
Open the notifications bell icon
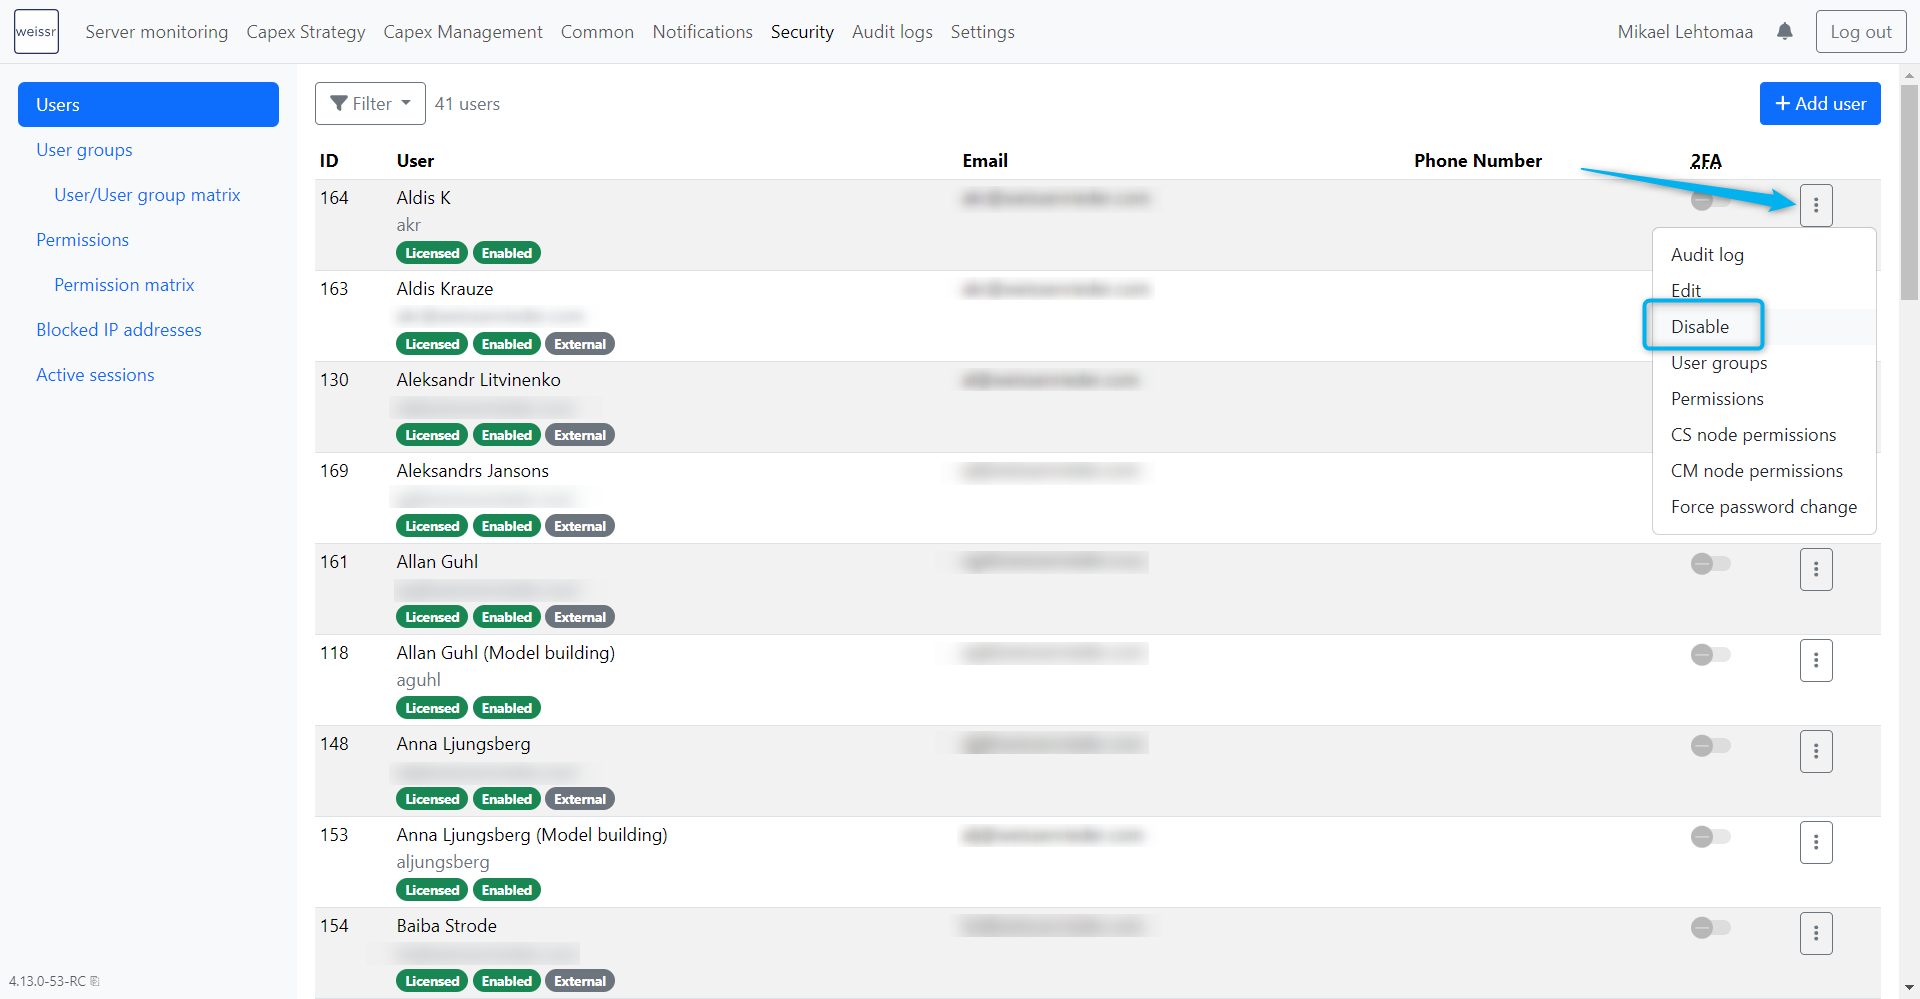[1785, 32]
